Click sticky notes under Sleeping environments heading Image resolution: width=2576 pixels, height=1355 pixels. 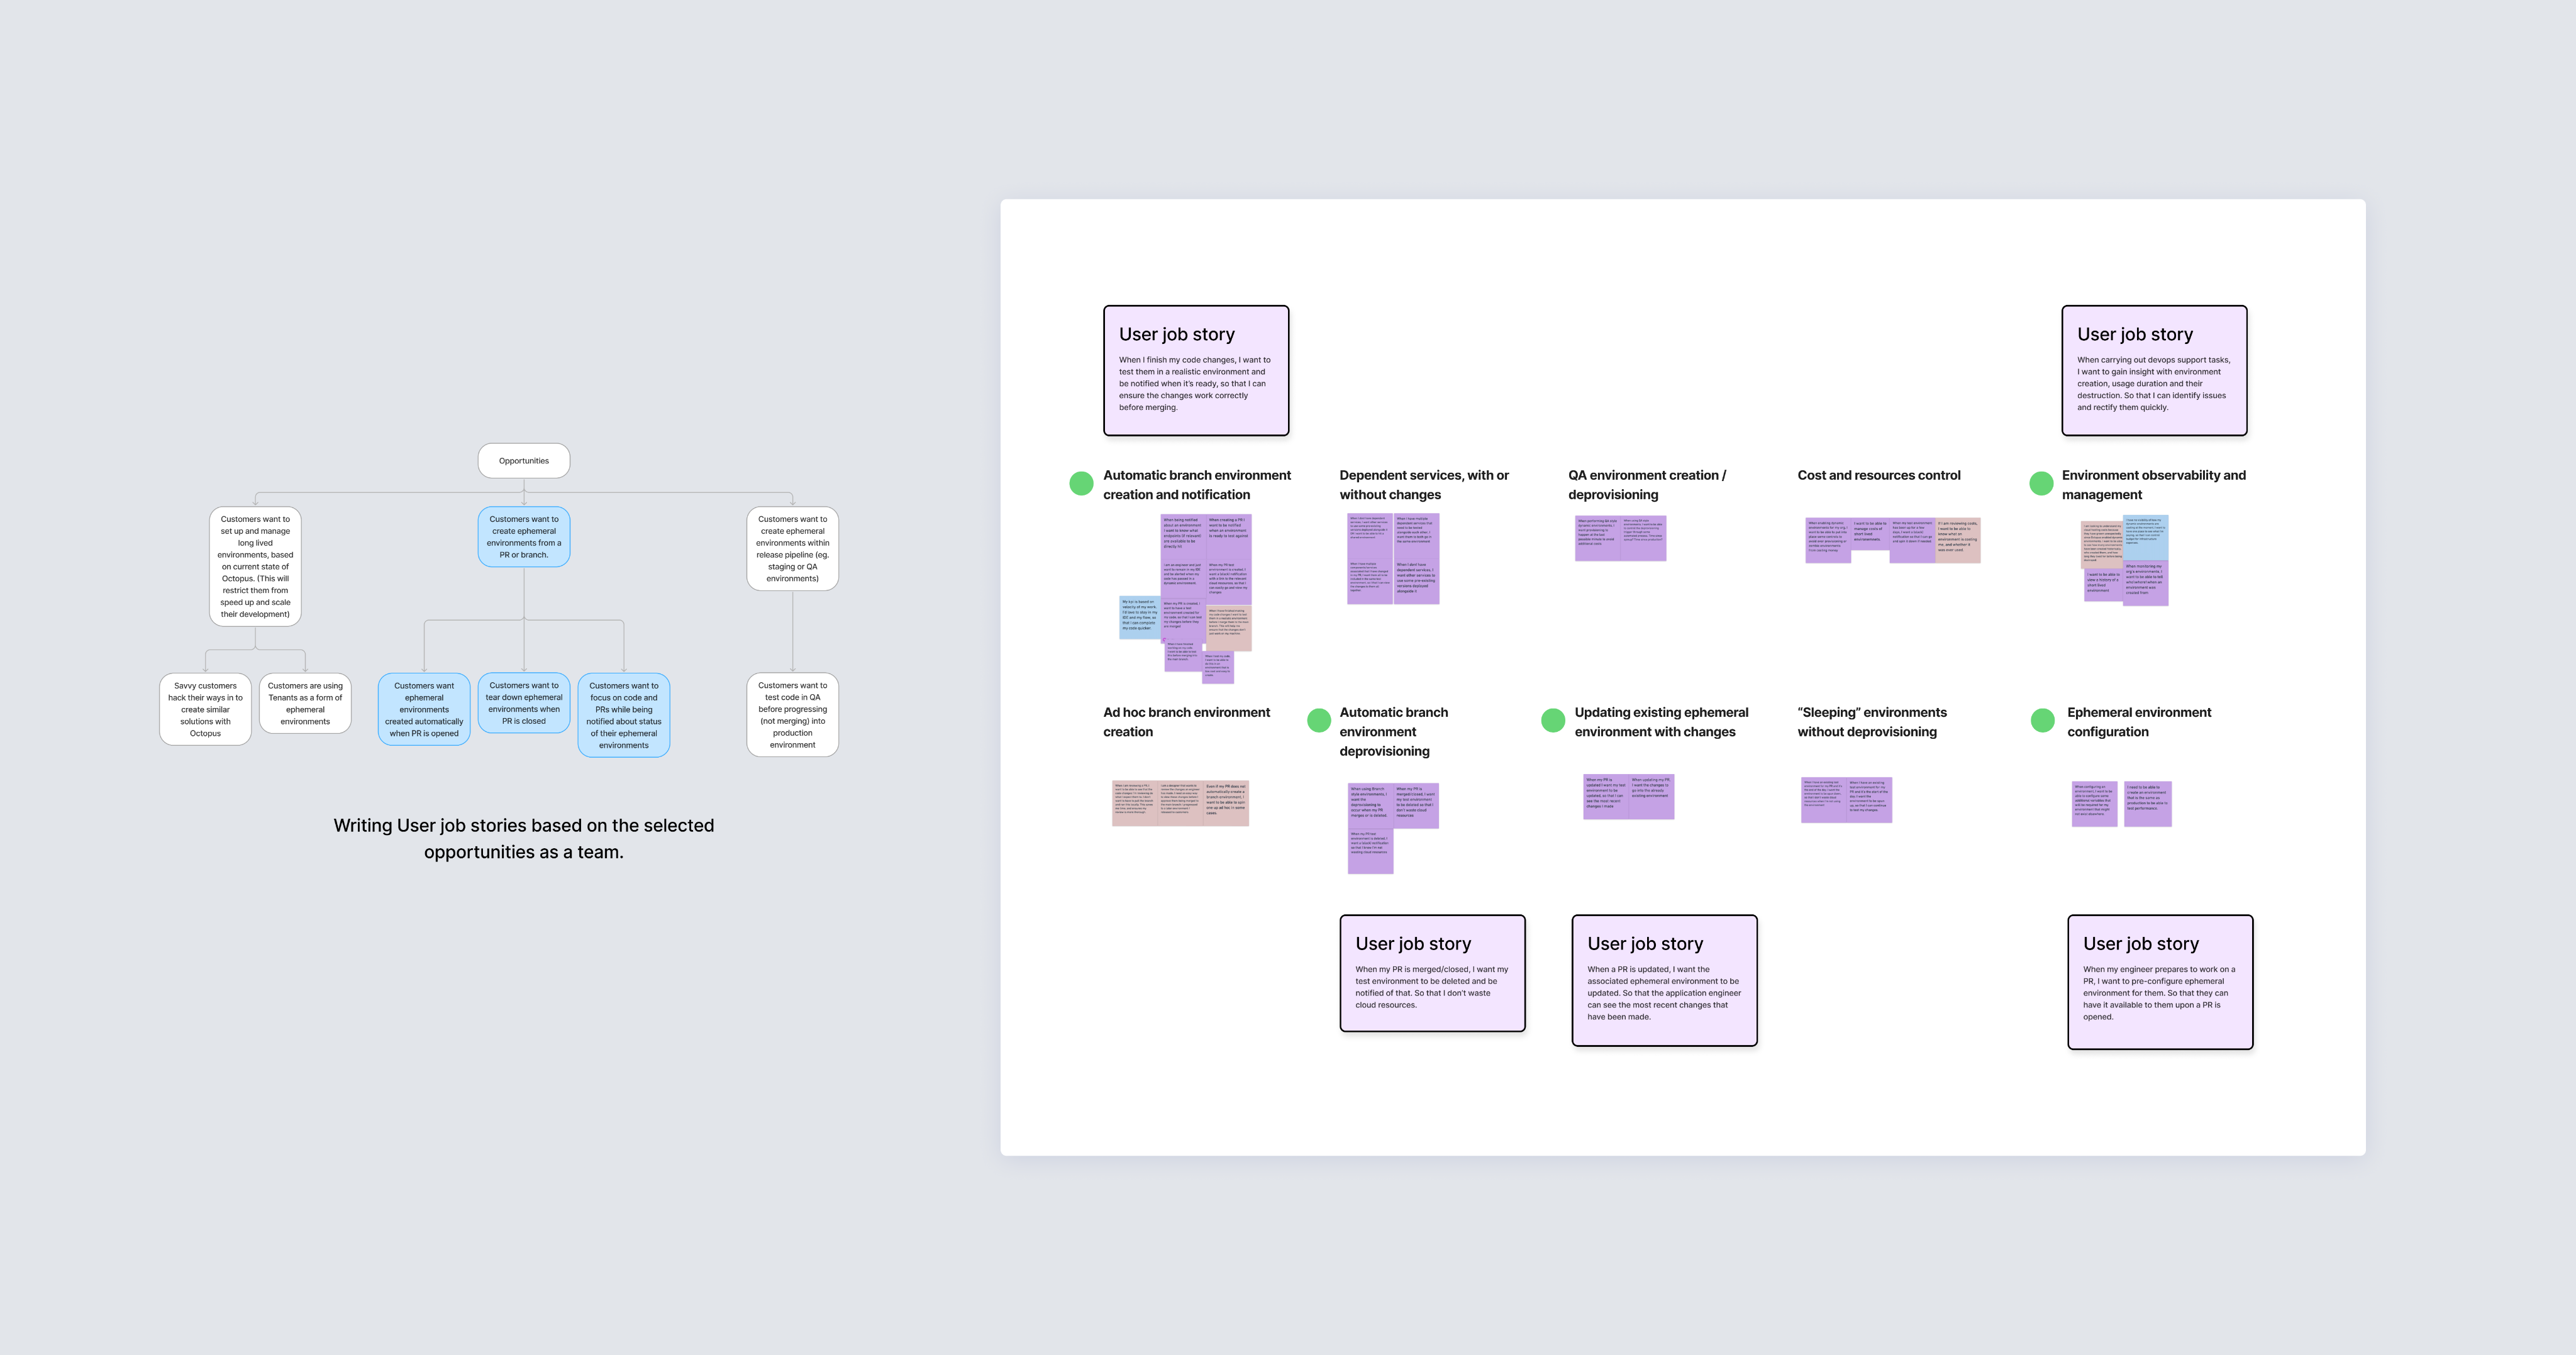[x=1846, y=800]
